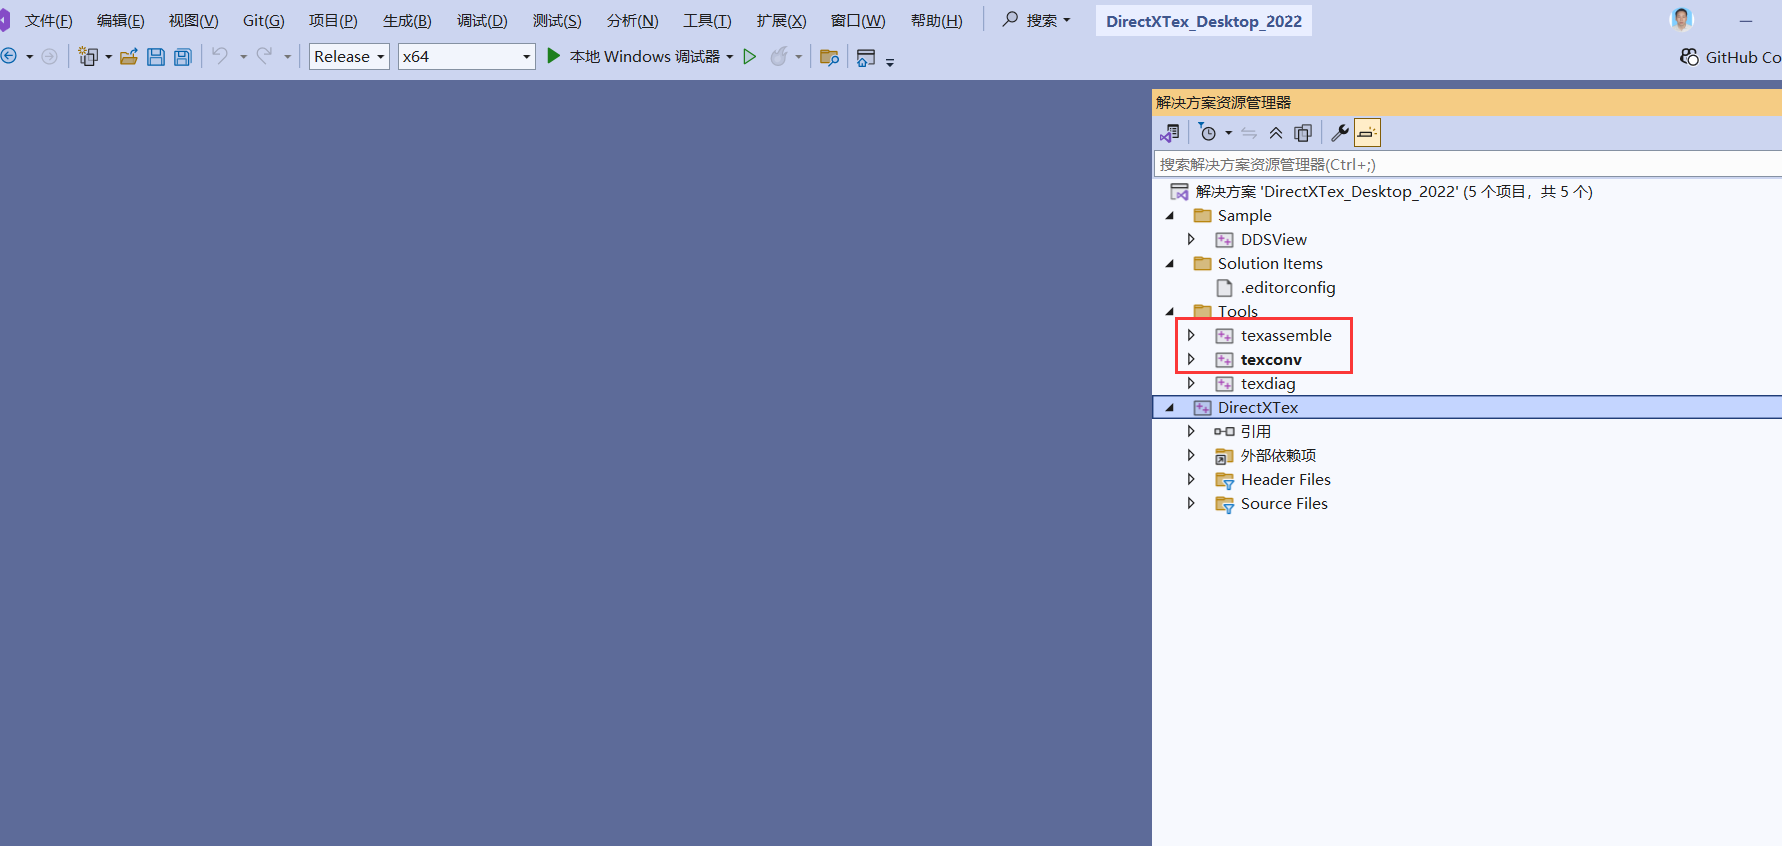The height and width of the screenshot is (846, 1782).
Task: Collapse the DirectXTex project node
Action: (1170, 408)
